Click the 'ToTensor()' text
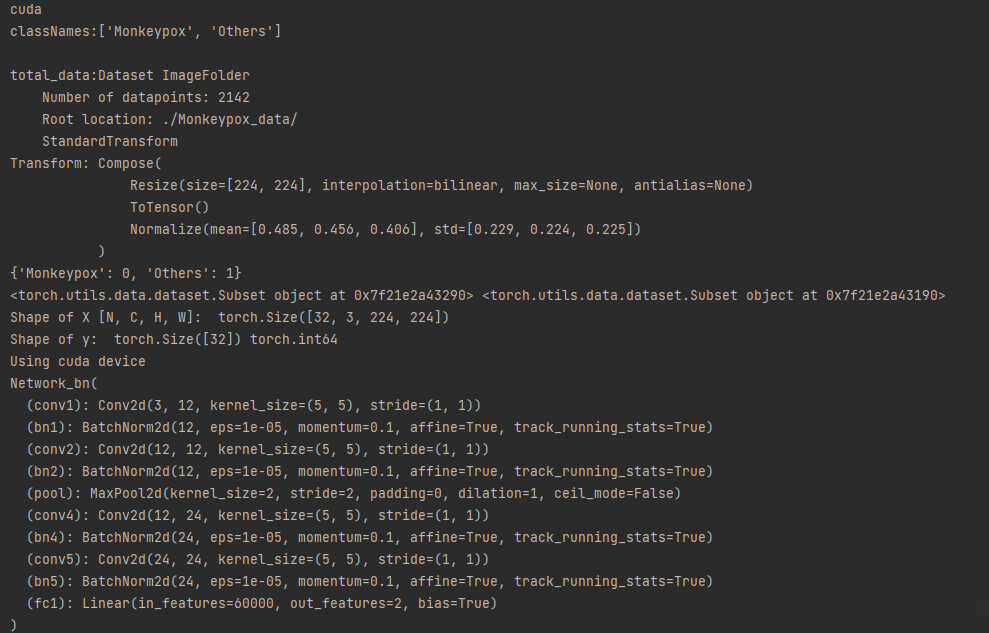The height and width of the screenshot is (633, 989). click(x=170, y=208)
